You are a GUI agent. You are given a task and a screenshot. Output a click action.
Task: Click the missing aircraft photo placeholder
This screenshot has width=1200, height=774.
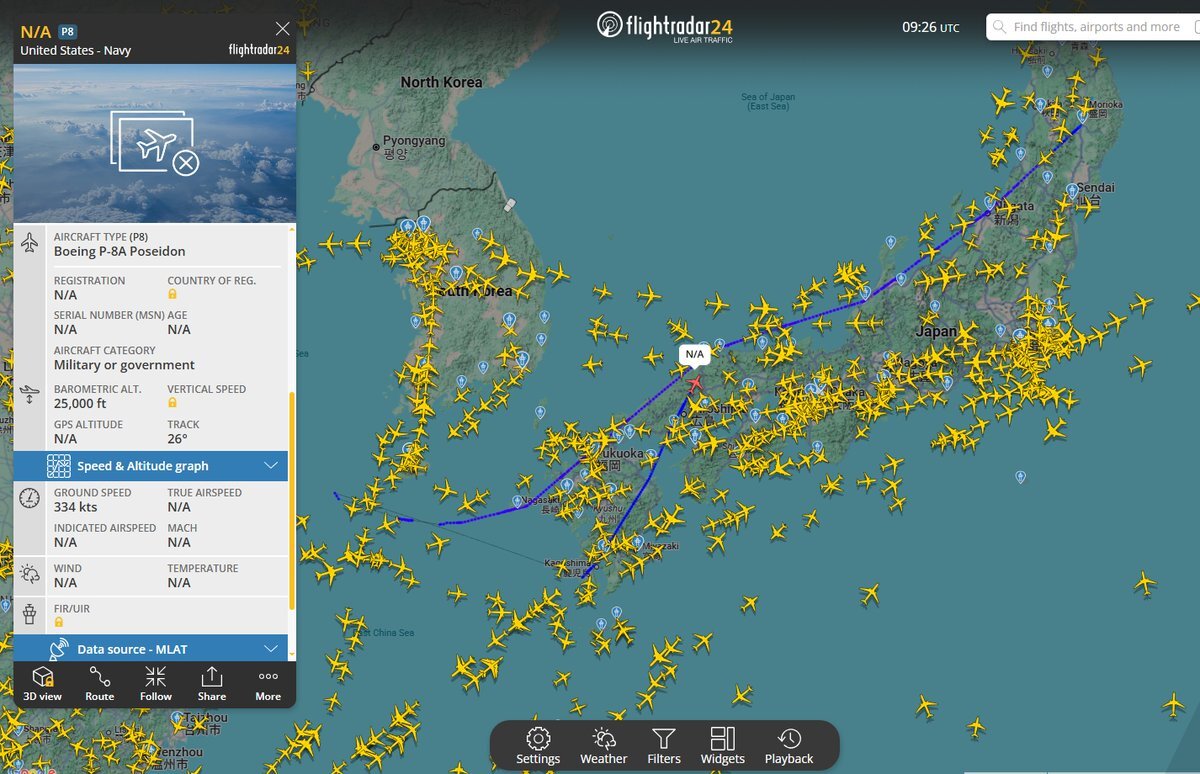click(155, 143)
